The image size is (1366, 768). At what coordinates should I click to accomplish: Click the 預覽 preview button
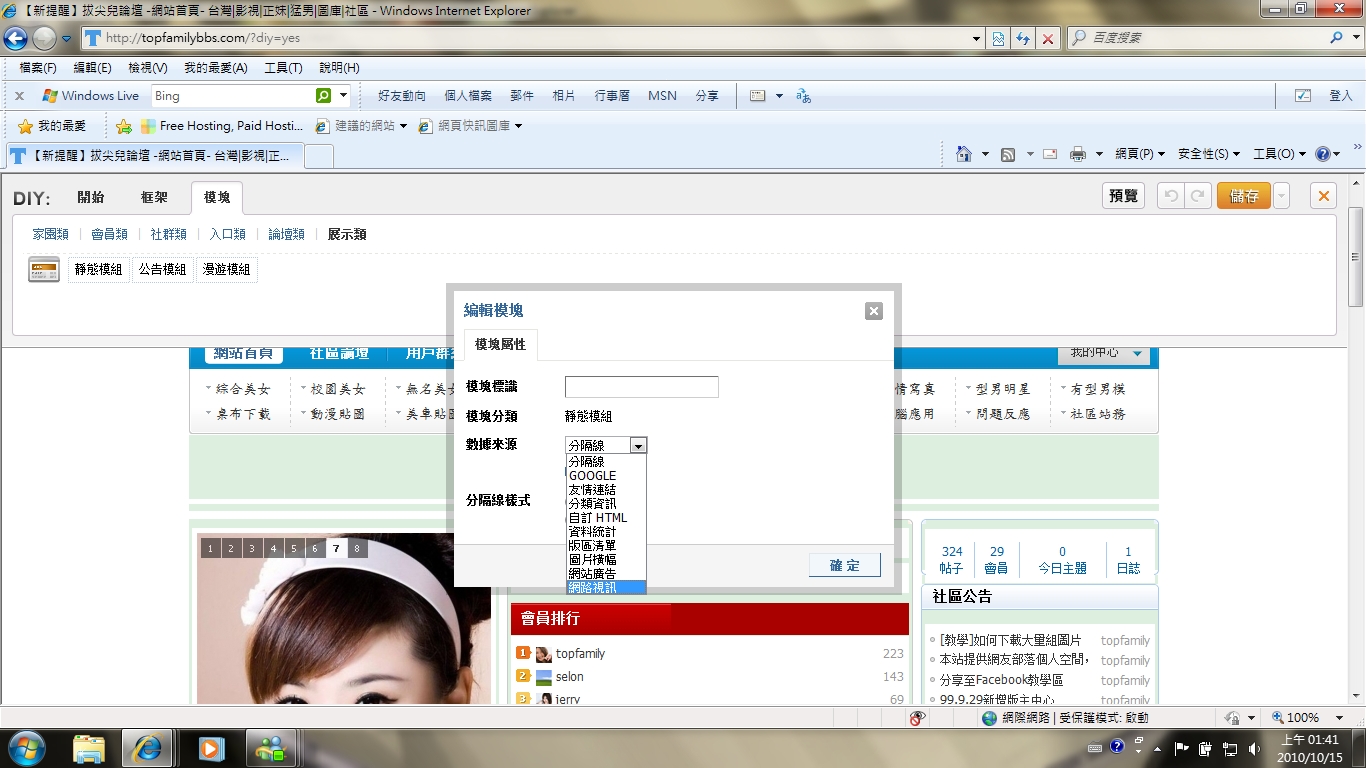point(1124,196)
